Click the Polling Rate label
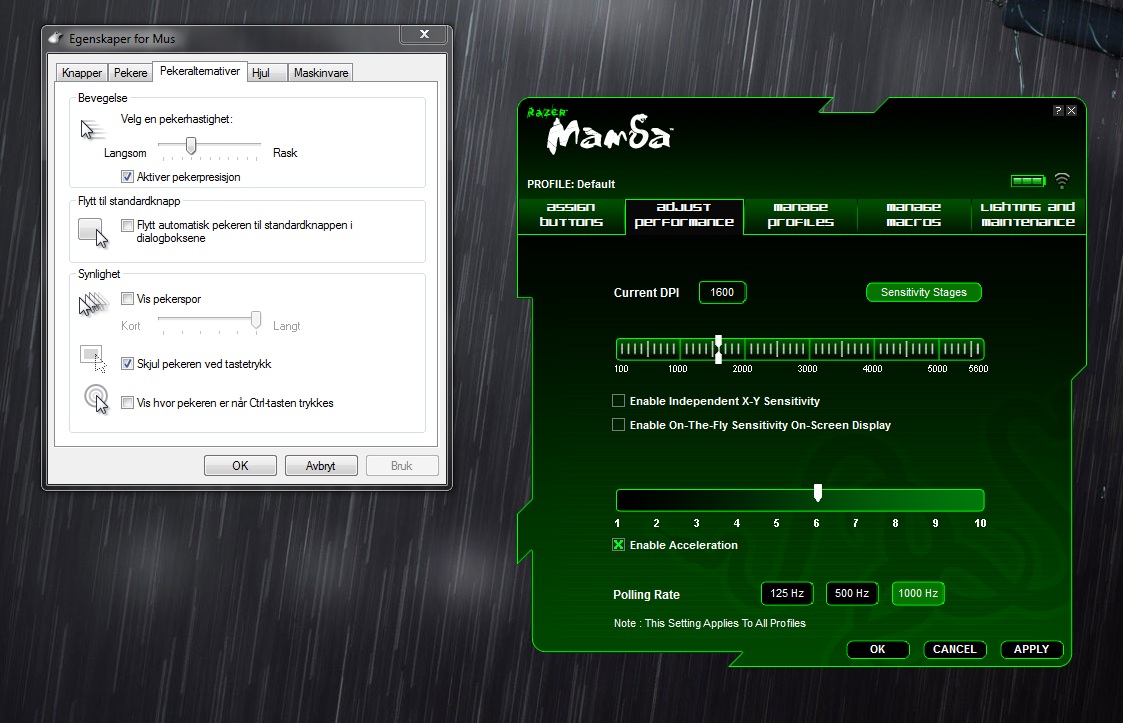The width and height of the screenshot is (1123, 723). [x=646, y=595]
